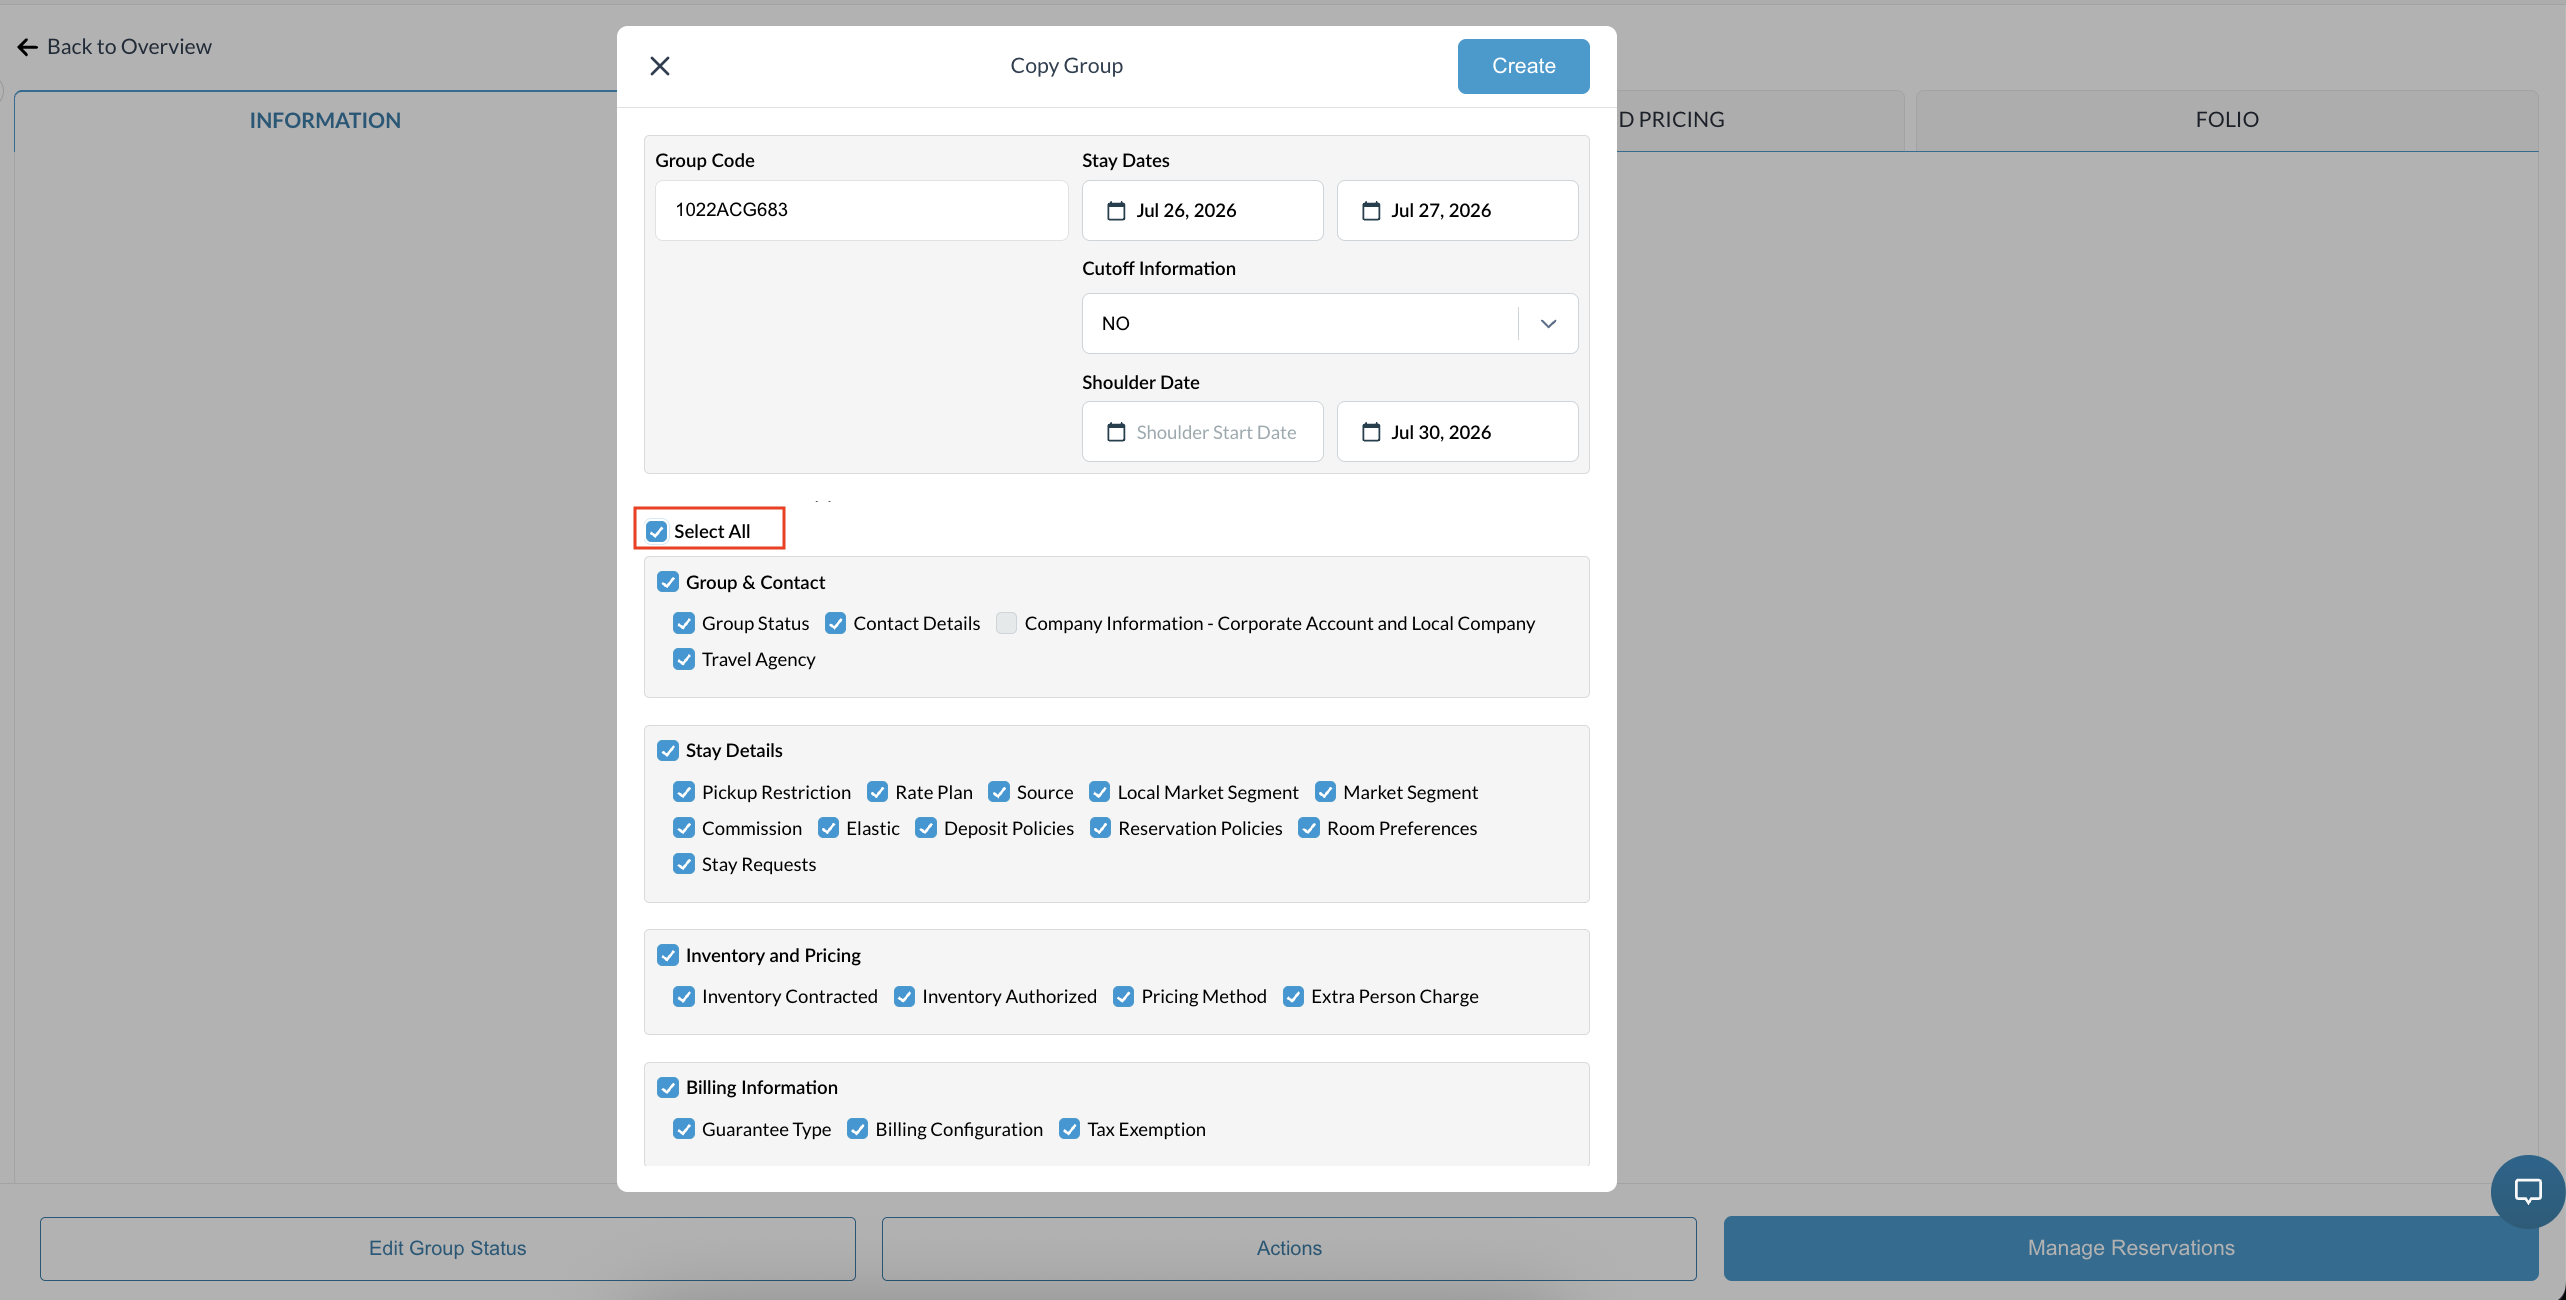Screen dimensions: 2566x1300
Task: Switch to the FOLIO tab
Action: (x=2227, y=120)
